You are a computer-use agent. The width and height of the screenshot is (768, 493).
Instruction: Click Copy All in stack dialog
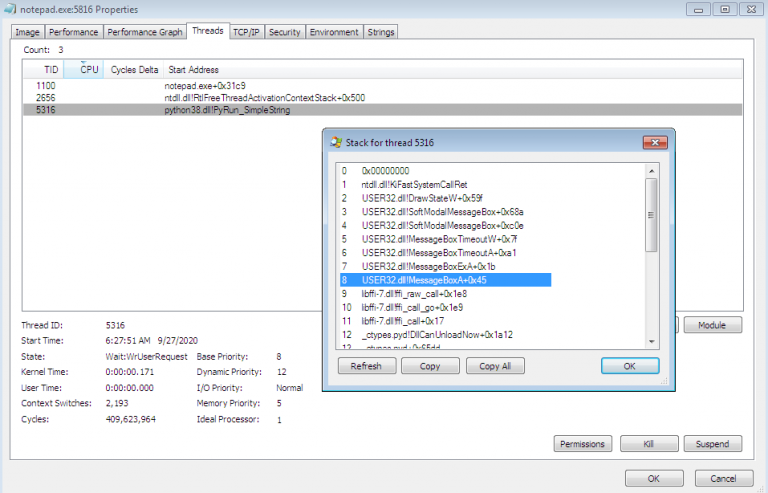point(495,366)
